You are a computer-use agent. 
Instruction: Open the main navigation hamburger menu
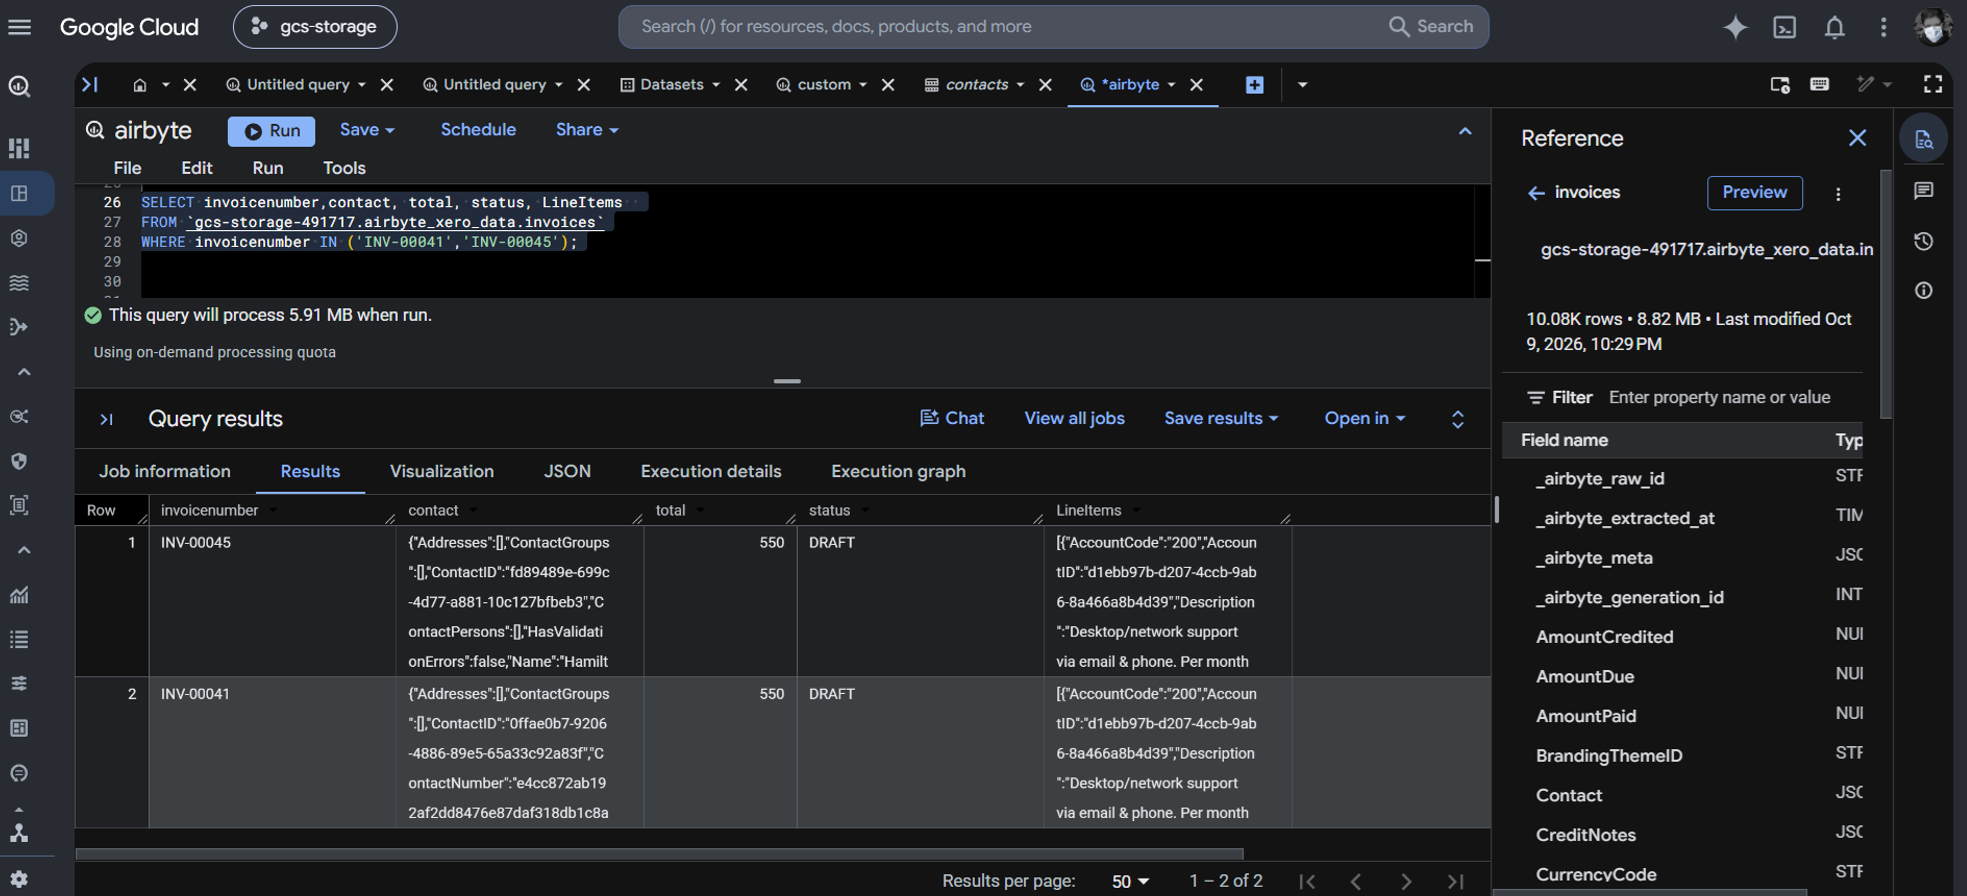(x=20, y=27)
